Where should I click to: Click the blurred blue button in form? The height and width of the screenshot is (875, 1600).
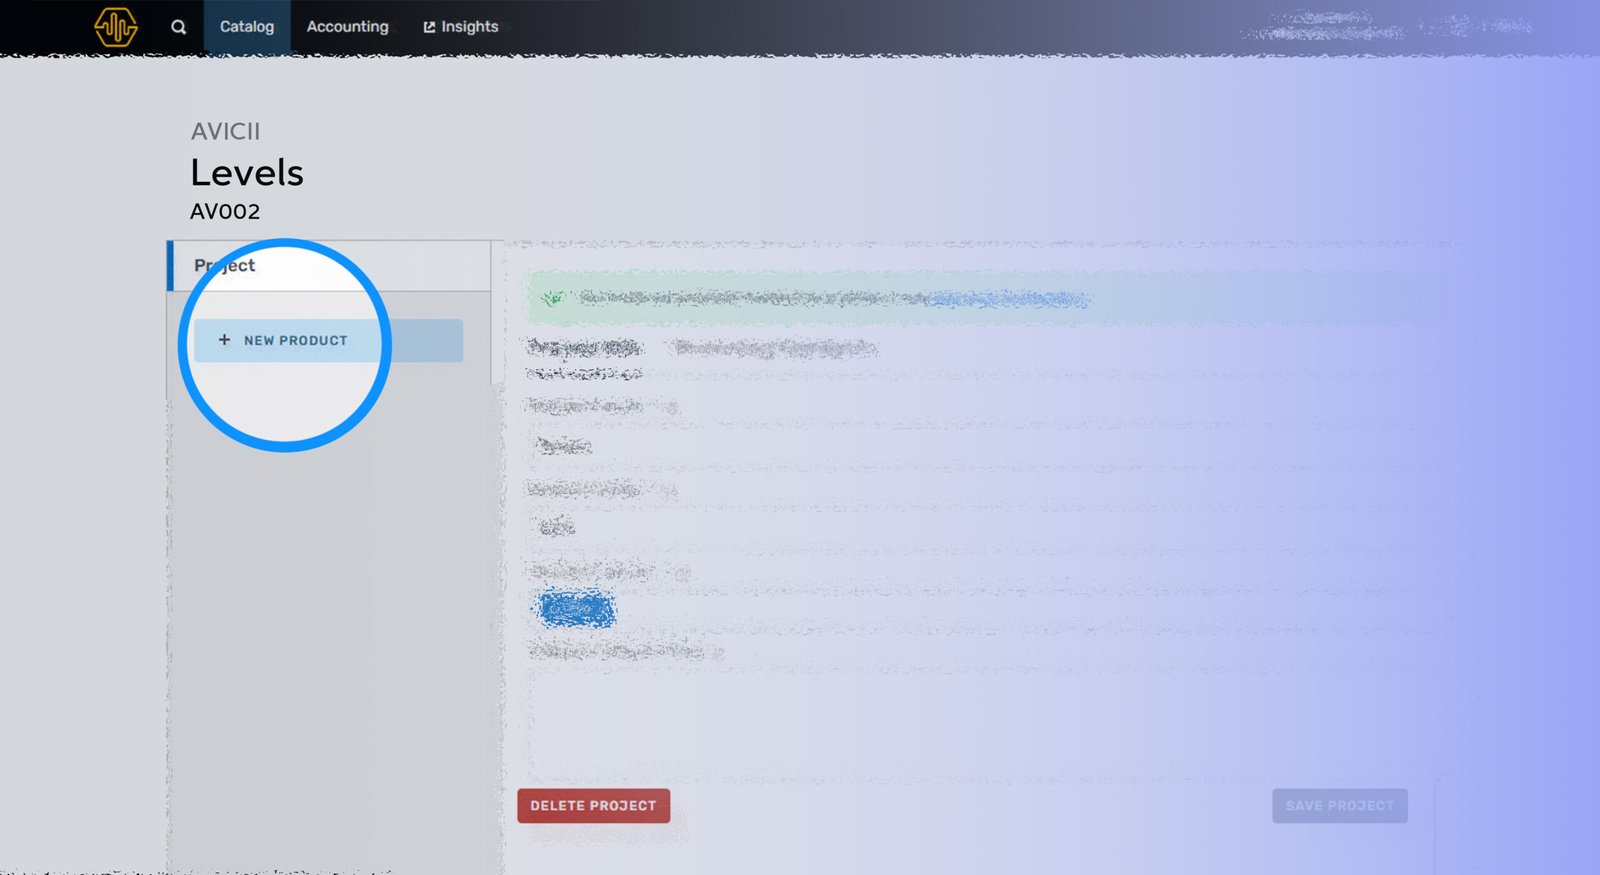coord(577,608)
